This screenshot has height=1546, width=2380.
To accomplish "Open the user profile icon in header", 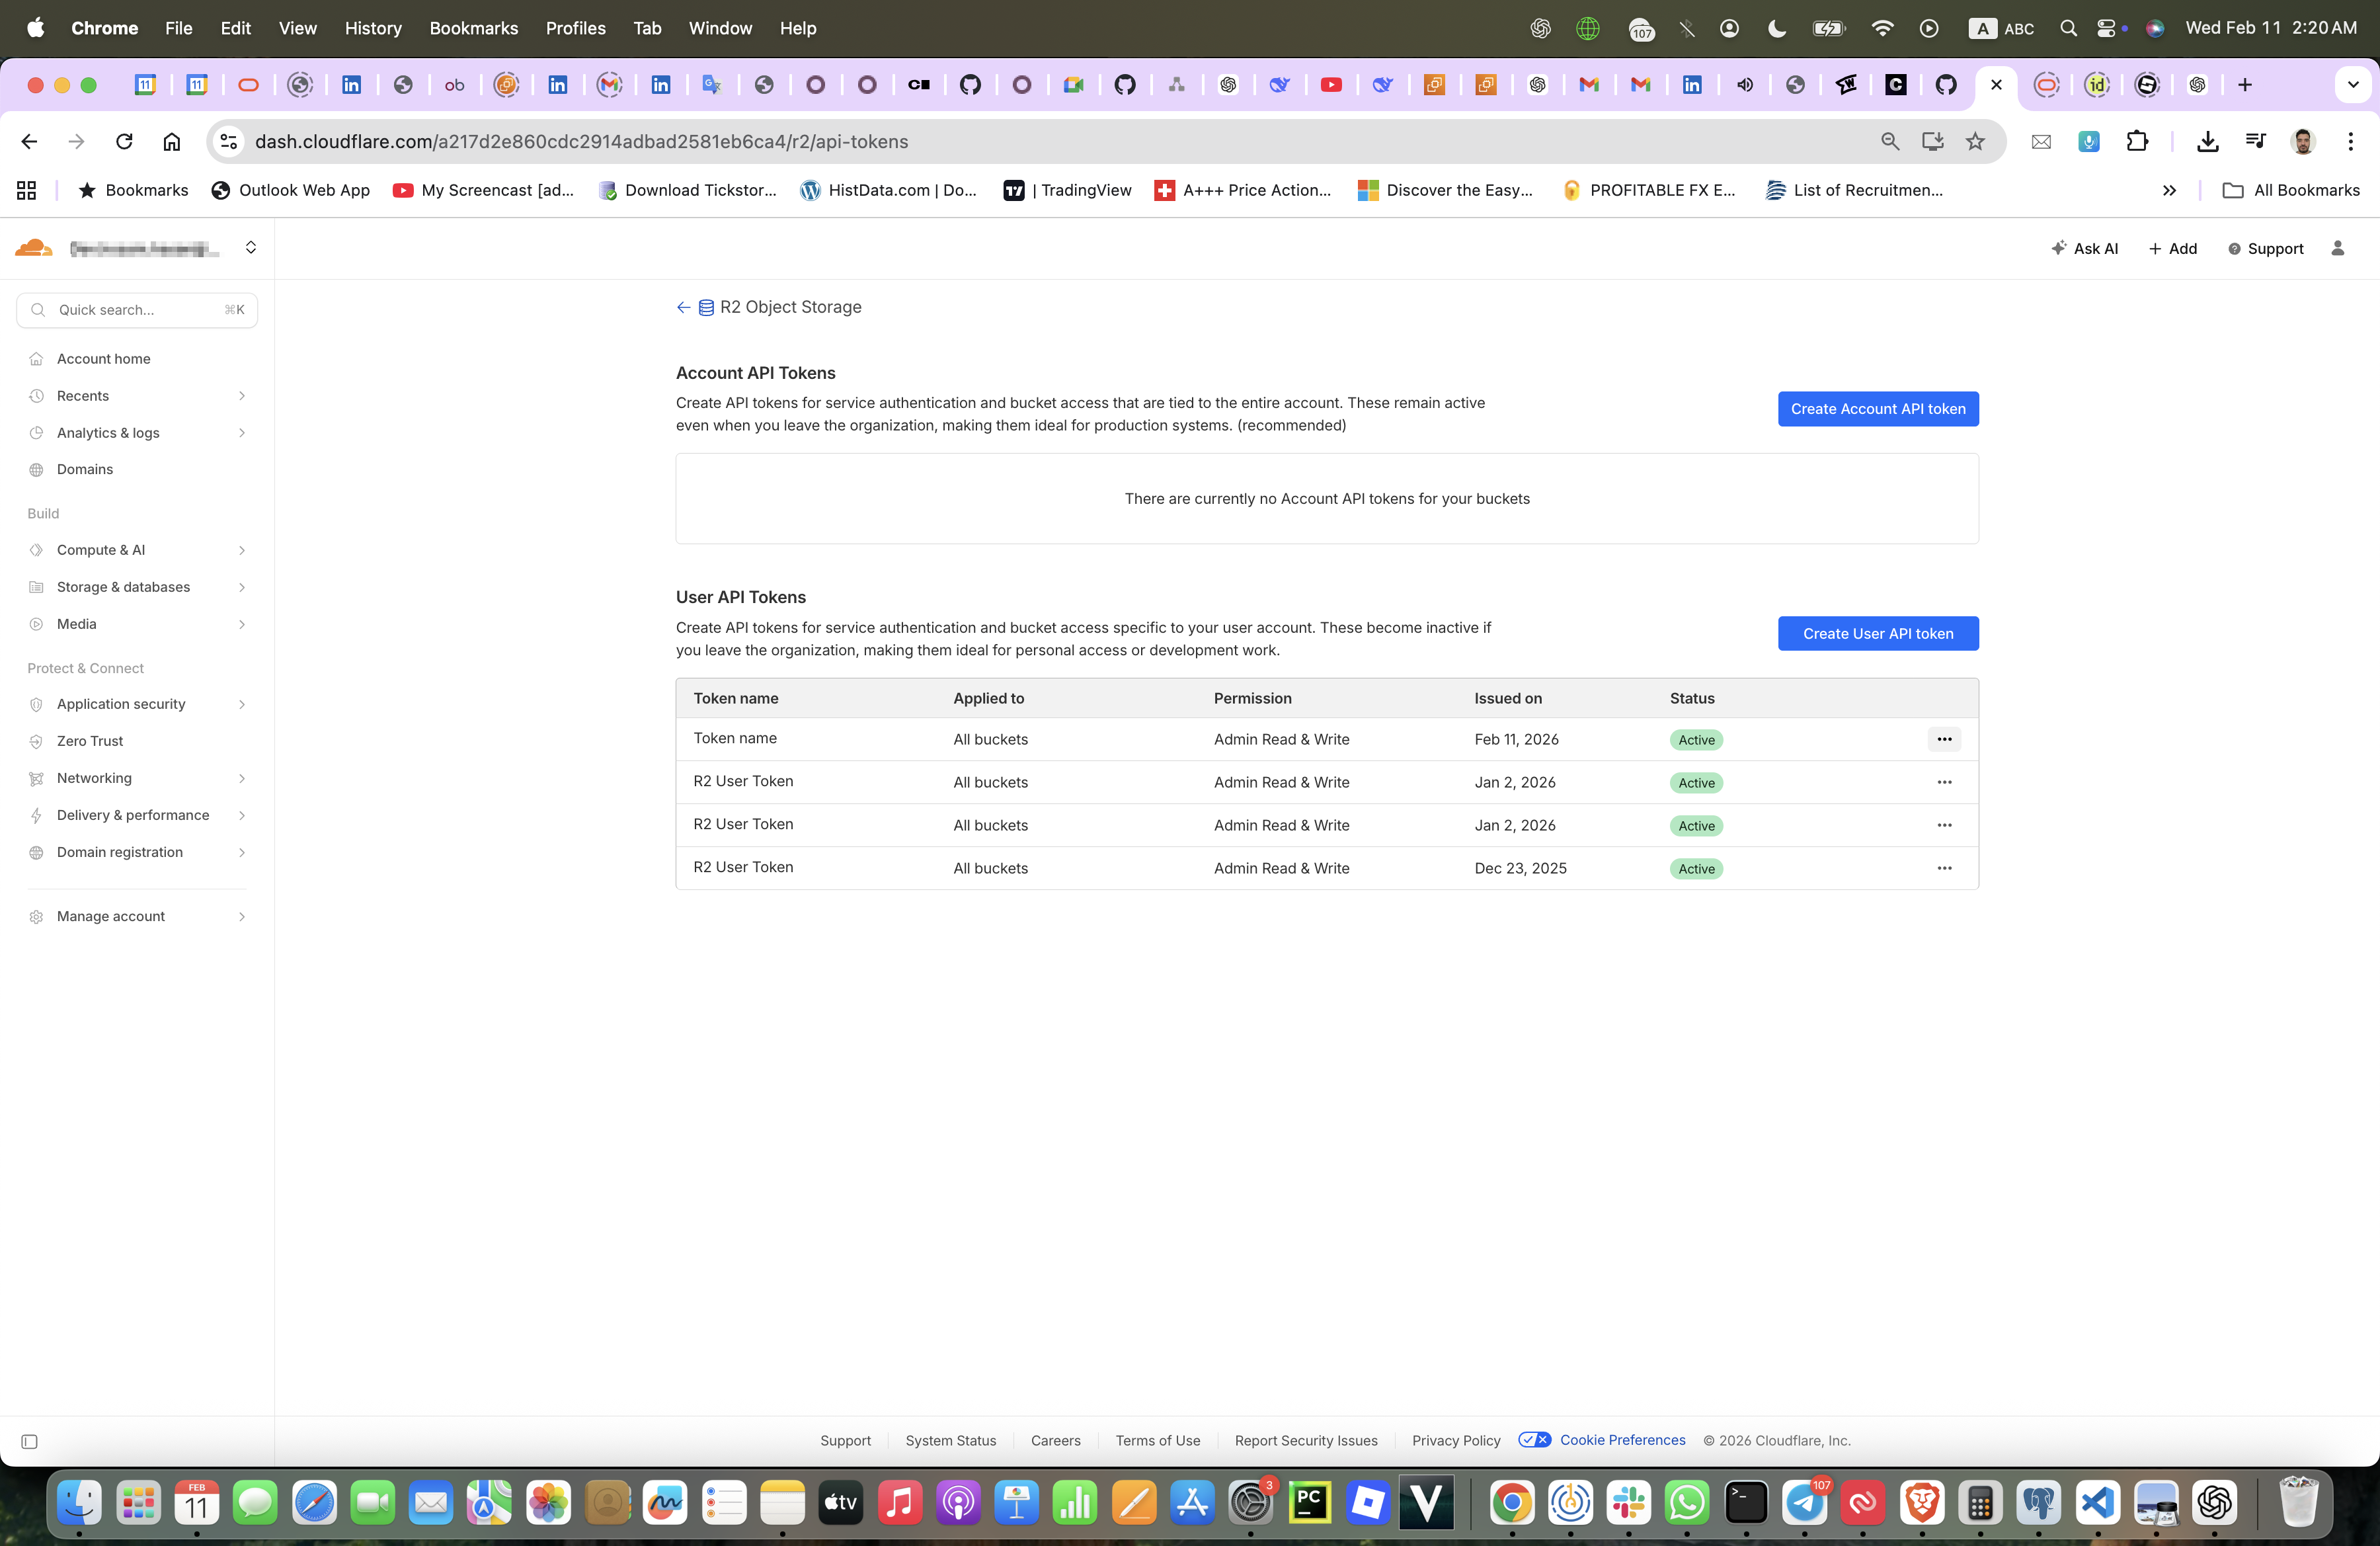I will tap(2337, 249).
